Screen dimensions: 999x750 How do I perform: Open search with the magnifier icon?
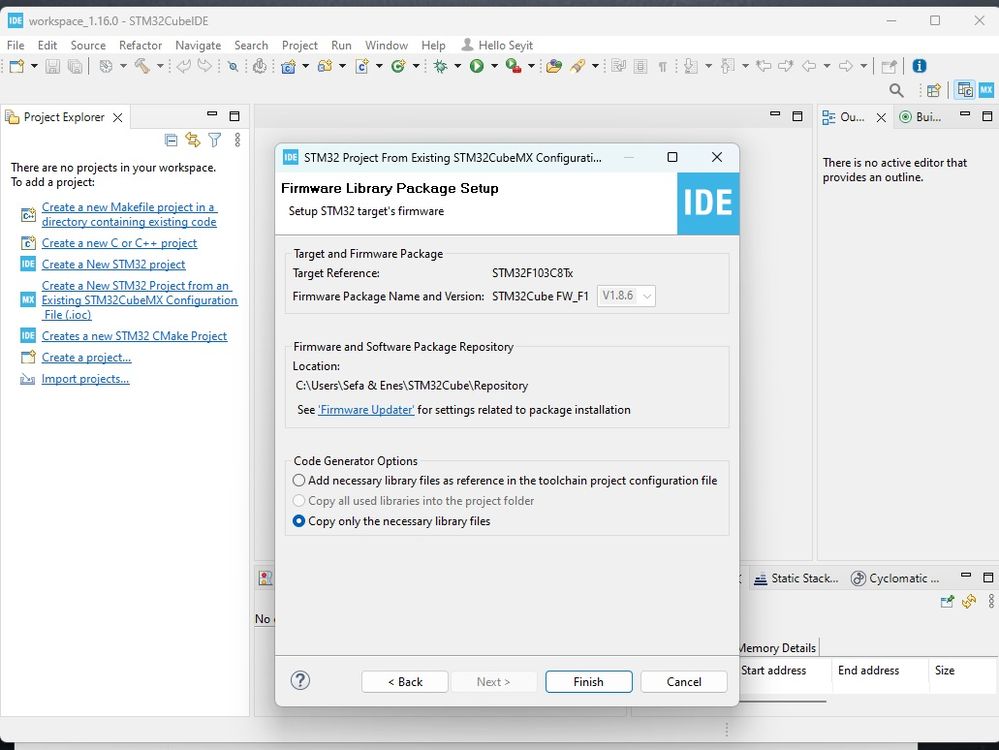895,90
